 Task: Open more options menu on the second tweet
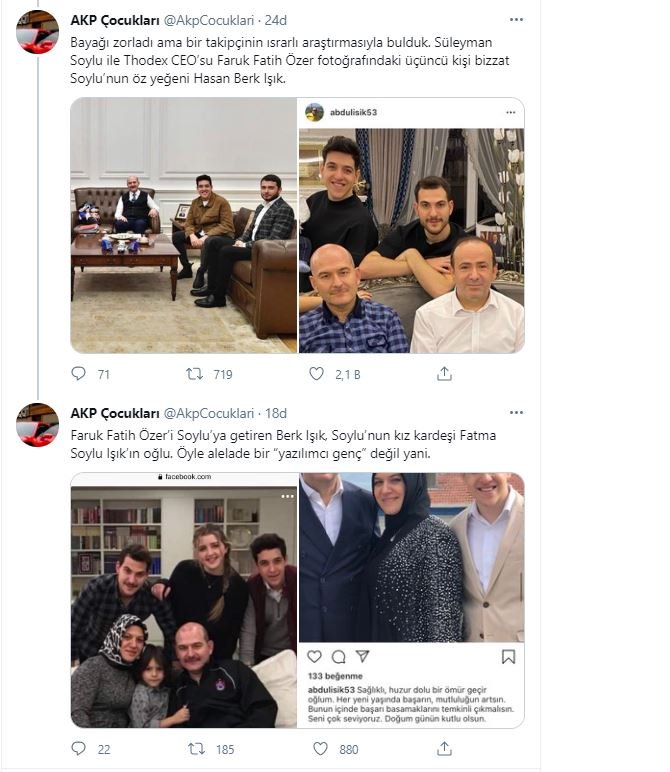[516, 413]
